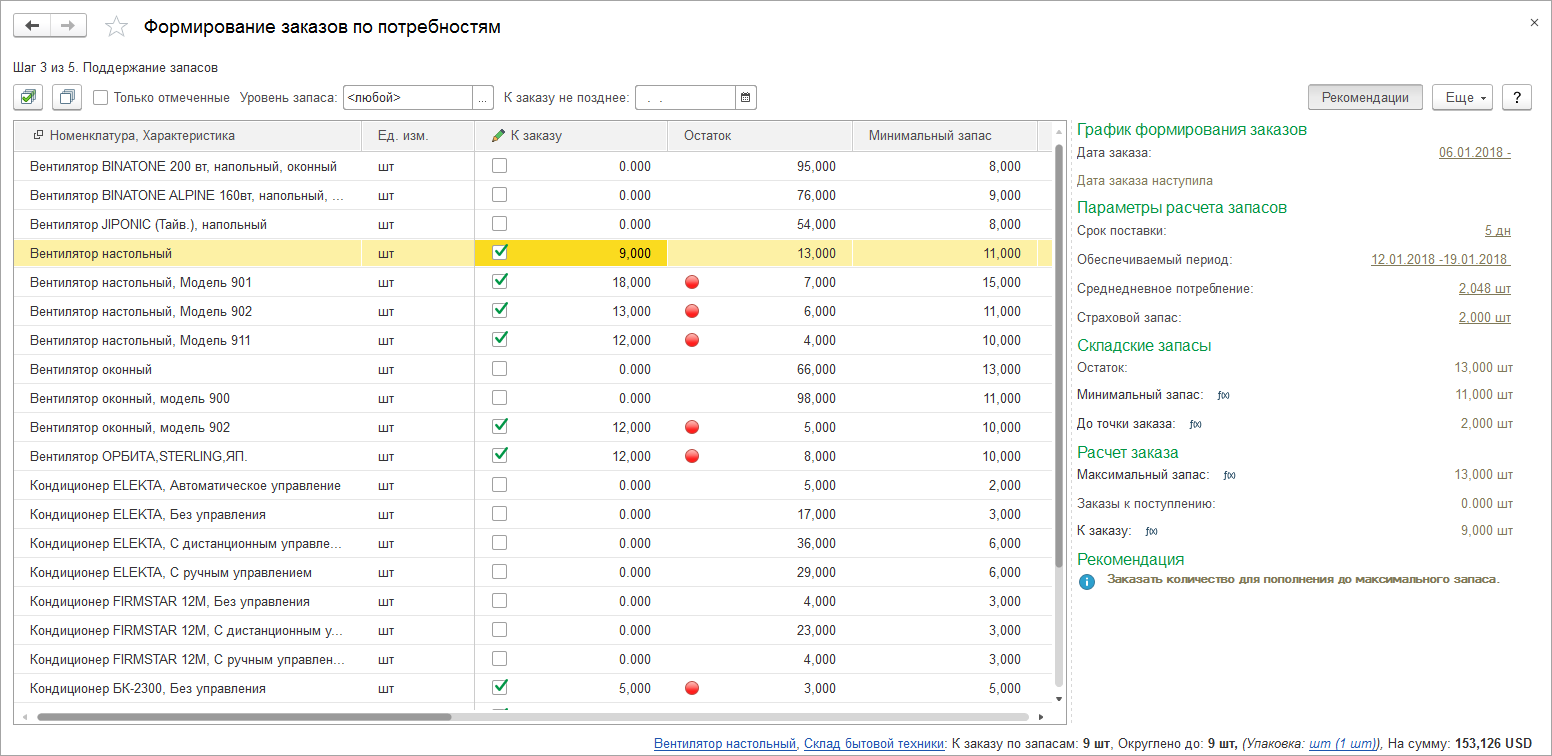Click red indicator for Вентилятор настольный, Модель 901
Viewport: 1552px width, 756px height.
coord(692,282)
